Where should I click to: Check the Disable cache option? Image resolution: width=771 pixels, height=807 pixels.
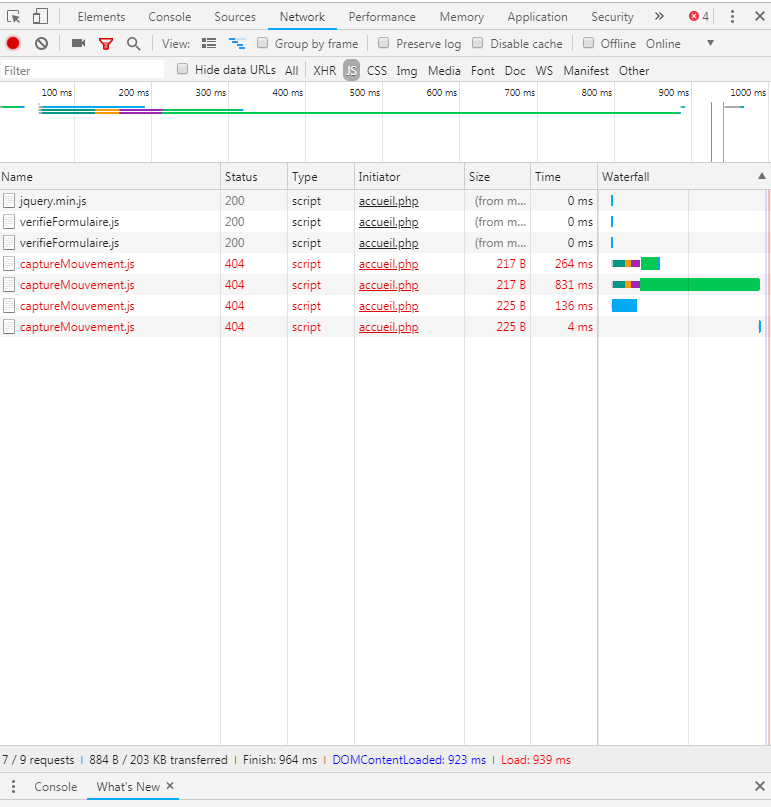[478, 43]
